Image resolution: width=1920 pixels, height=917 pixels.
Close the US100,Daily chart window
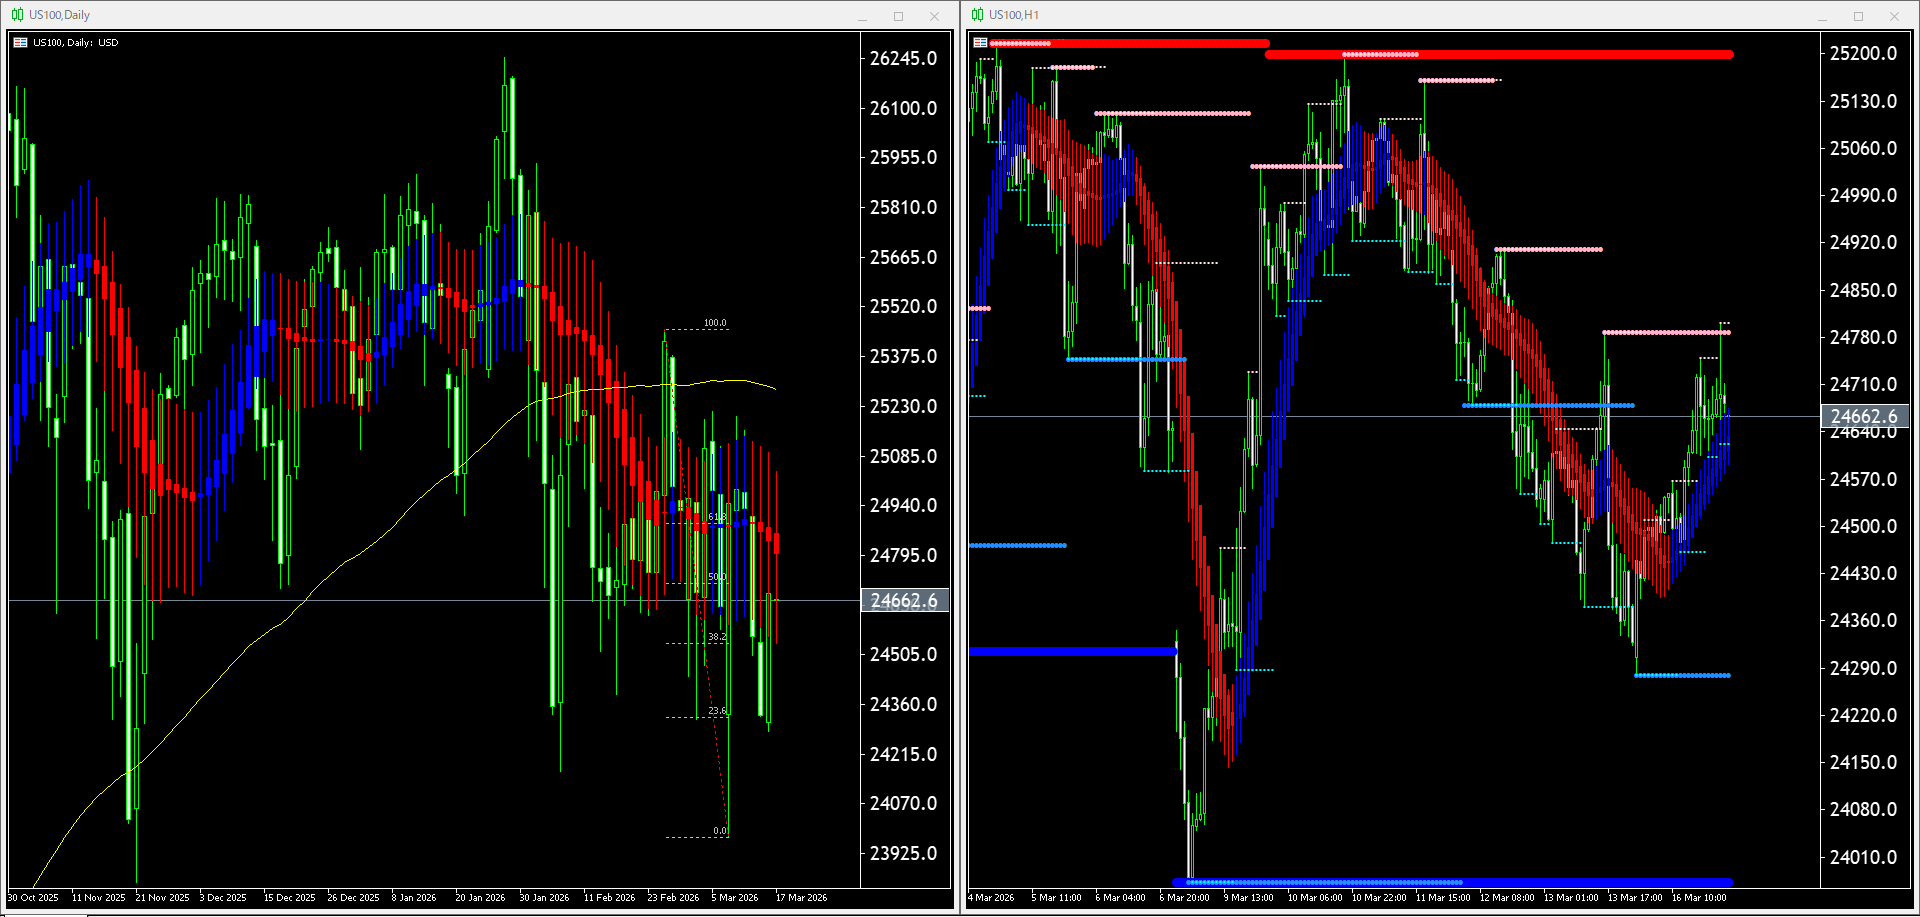click(x=934, y=16)
